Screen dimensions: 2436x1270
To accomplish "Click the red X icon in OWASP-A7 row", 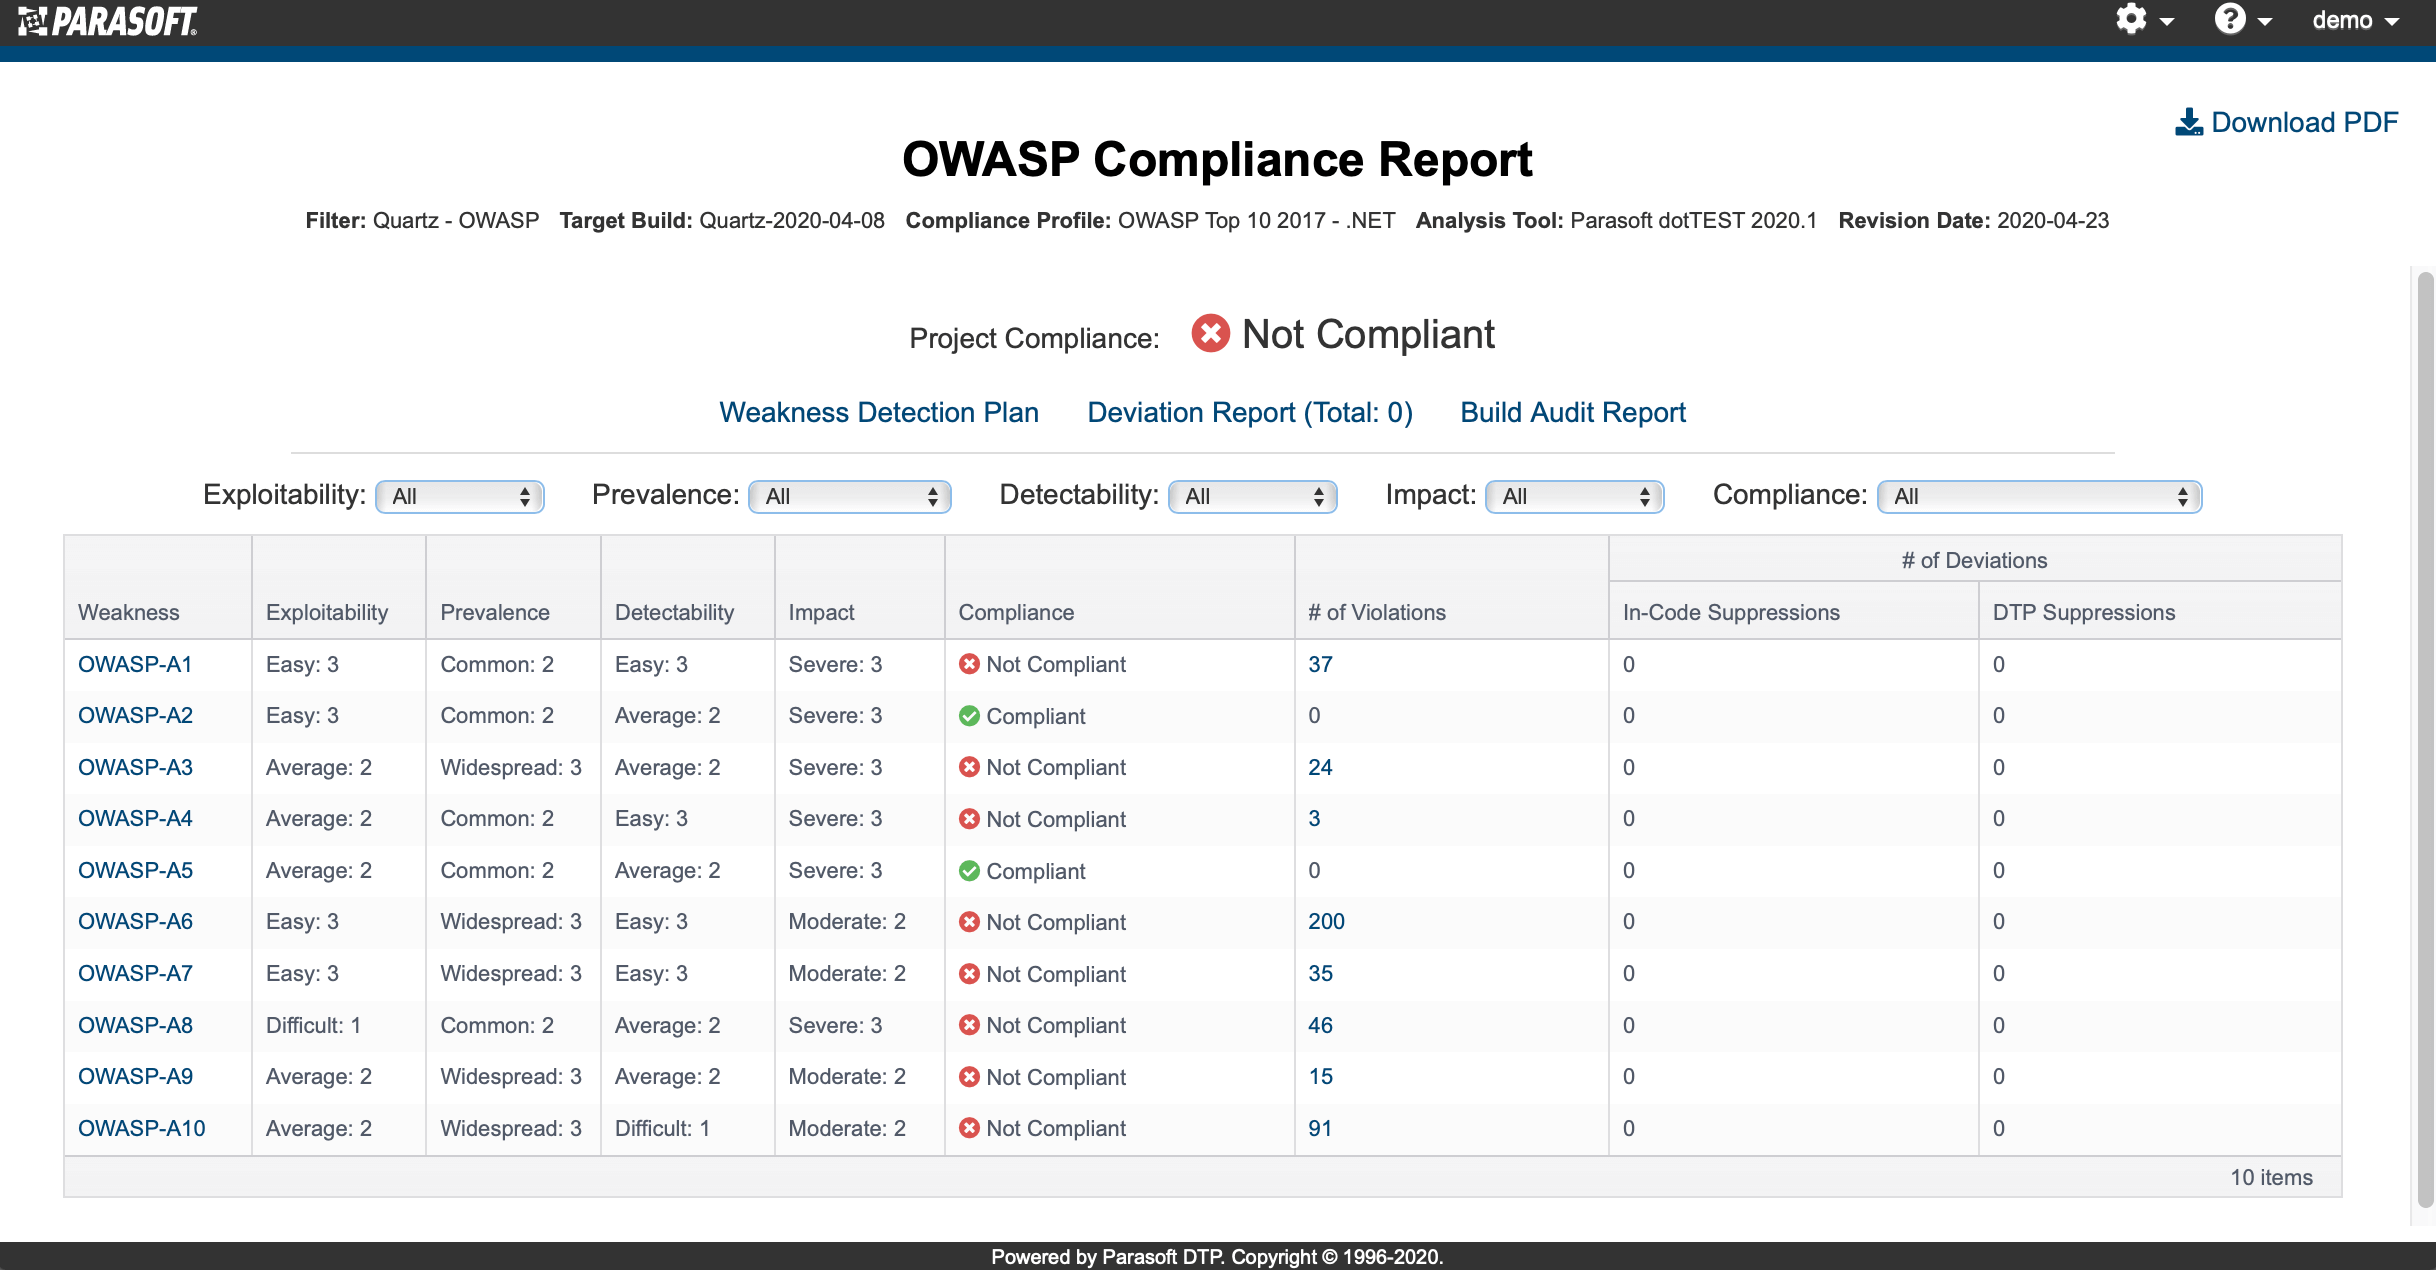I will click(x=969, y=974).
